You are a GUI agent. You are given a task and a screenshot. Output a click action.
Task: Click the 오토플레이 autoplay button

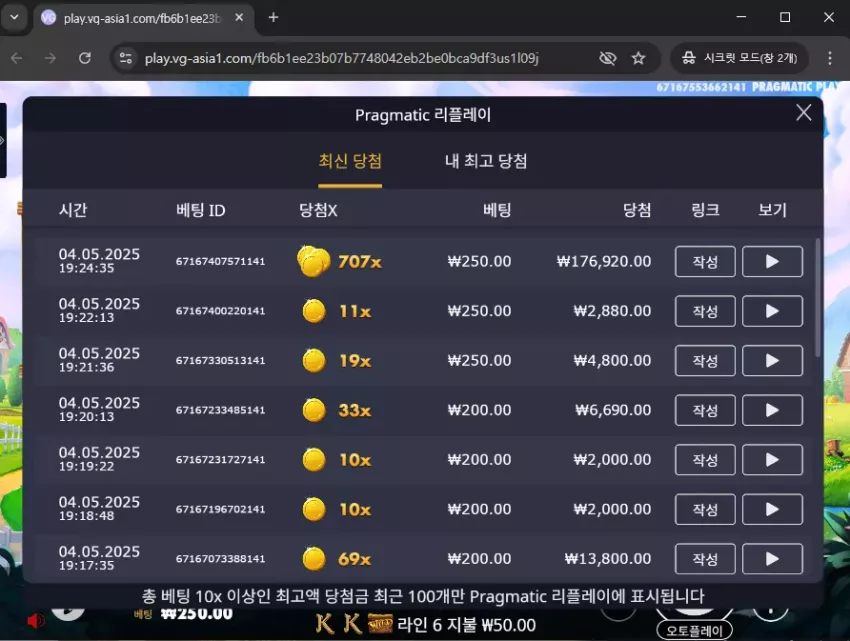tap(694, 631)
